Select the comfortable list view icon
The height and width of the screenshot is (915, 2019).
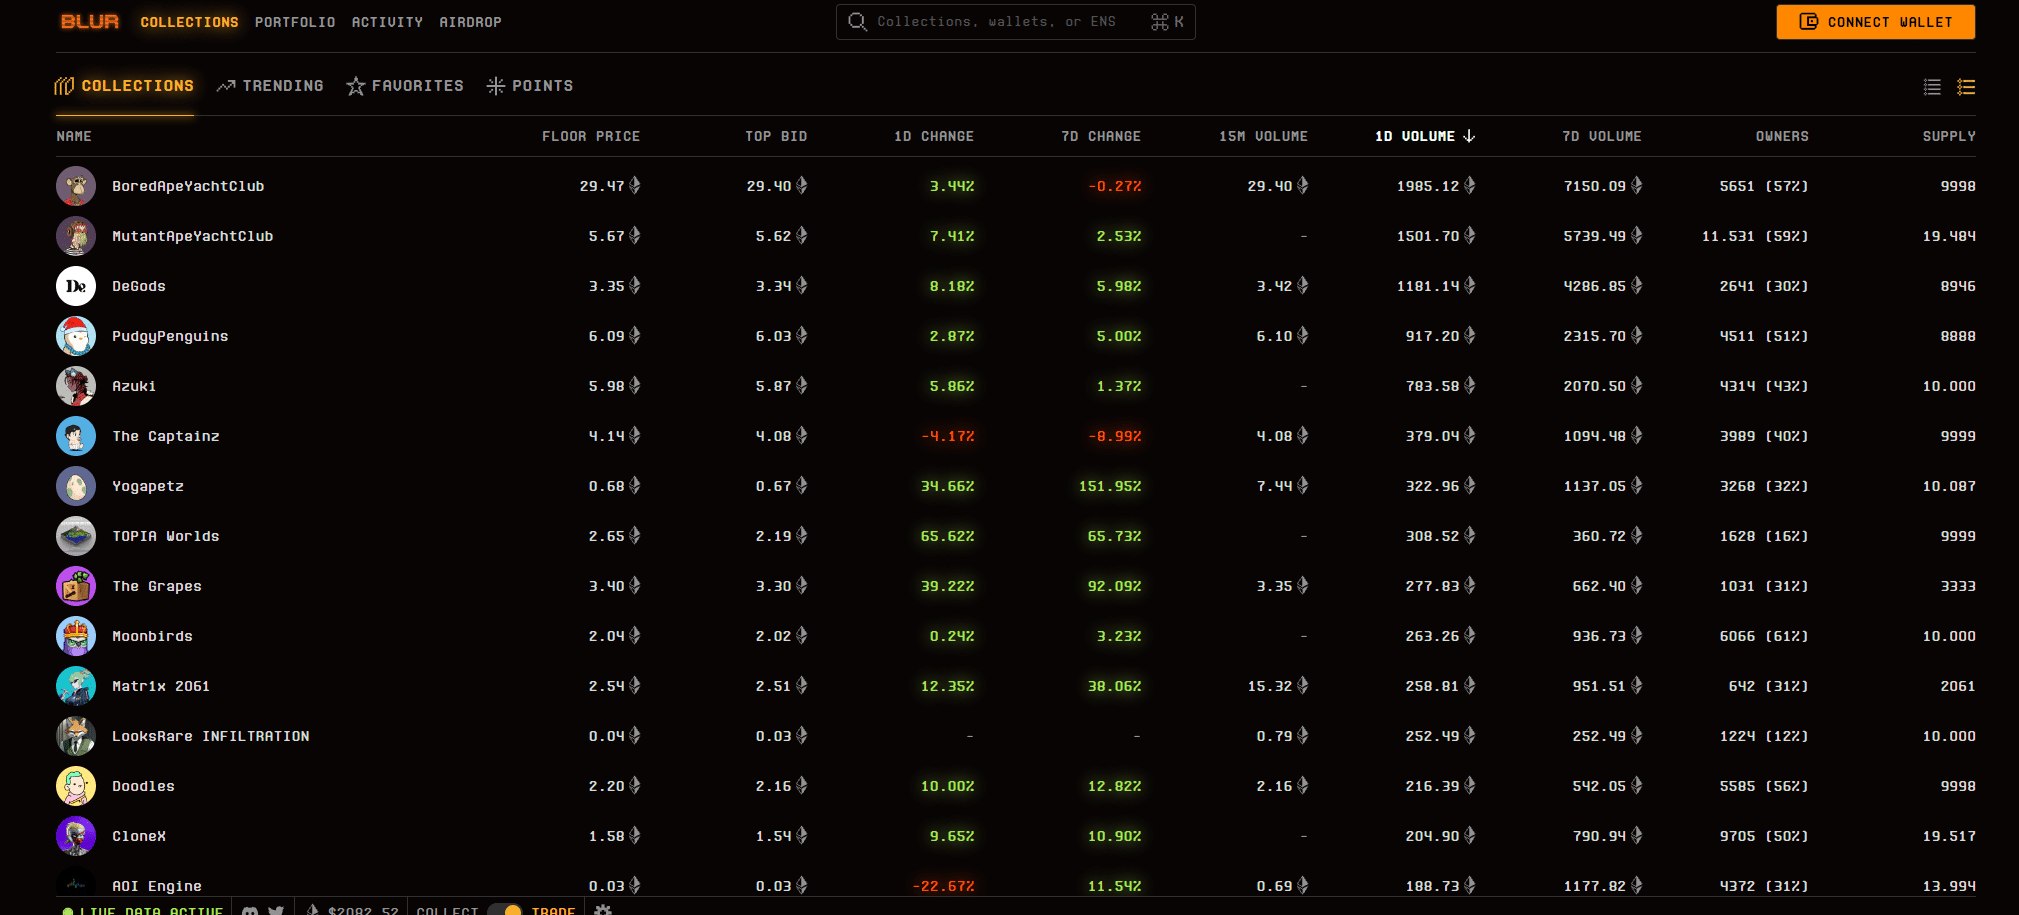click(1966, 87)
